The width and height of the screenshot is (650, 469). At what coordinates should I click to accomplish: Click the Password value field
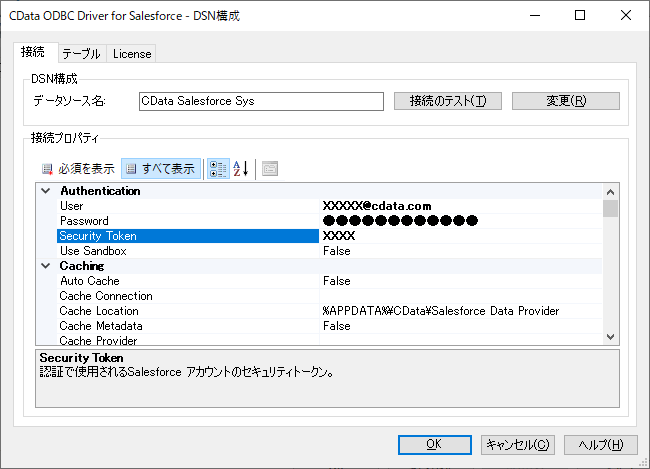[x=460, y=221]
